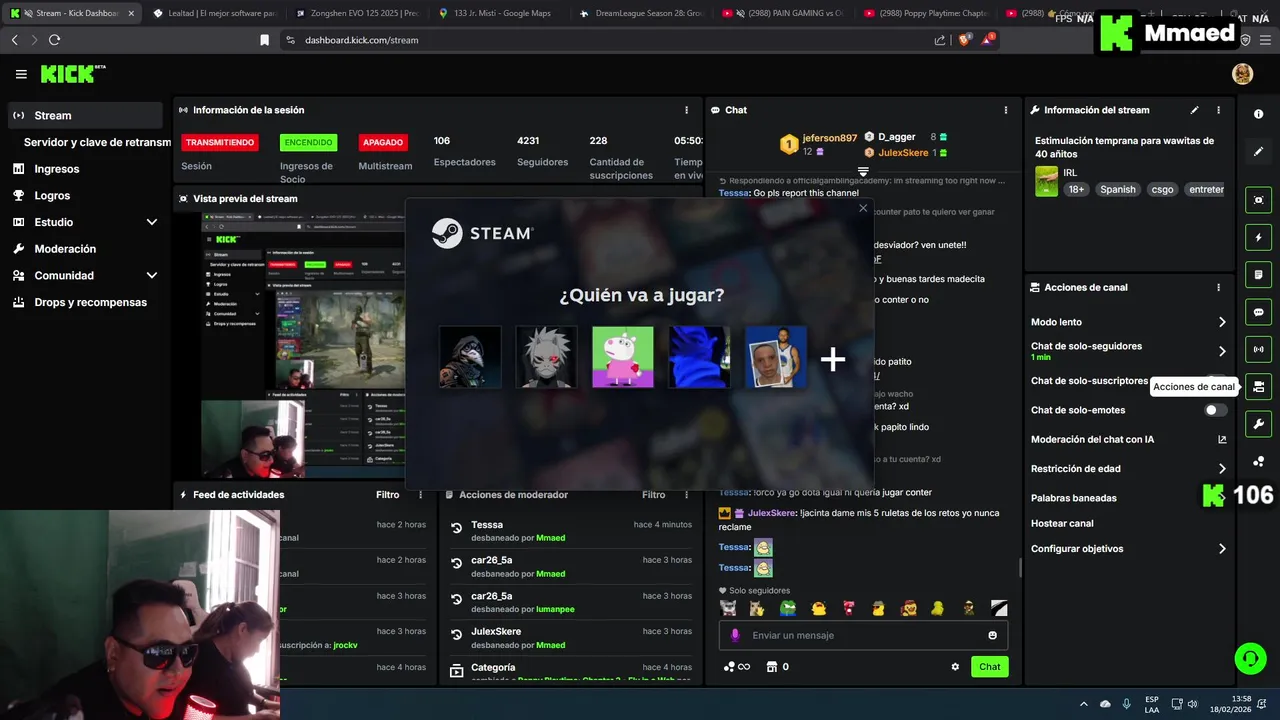
Task: Open Información del stream three-dot menu
Action: [x=1218, y=110]
